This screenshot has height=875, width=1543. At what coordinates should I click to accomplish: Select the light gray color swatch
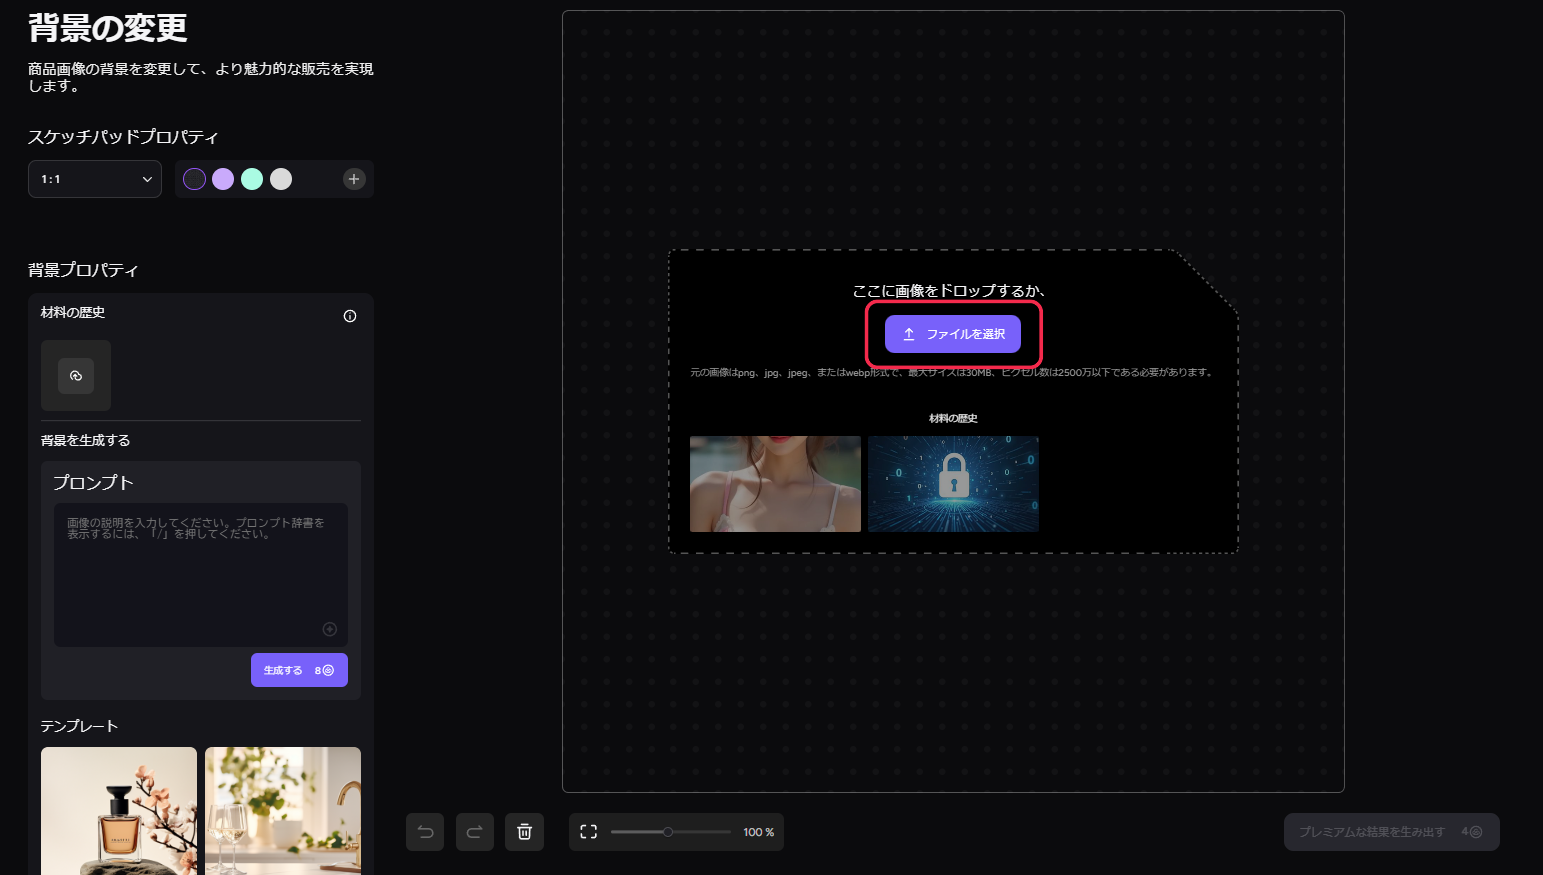click(x=281, y=179)
